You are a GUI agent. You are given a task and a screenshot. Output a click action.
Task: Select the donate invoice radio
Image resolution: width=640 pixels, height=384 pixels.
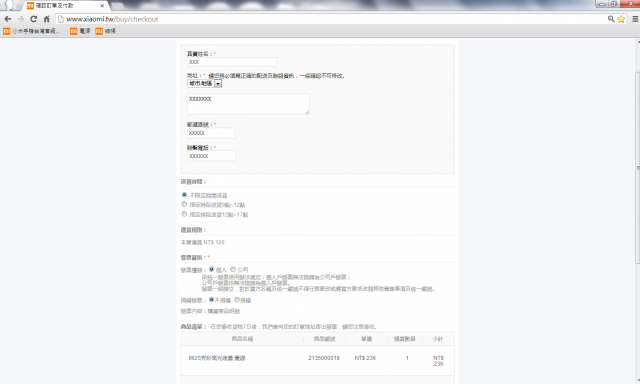pos(237,300)
